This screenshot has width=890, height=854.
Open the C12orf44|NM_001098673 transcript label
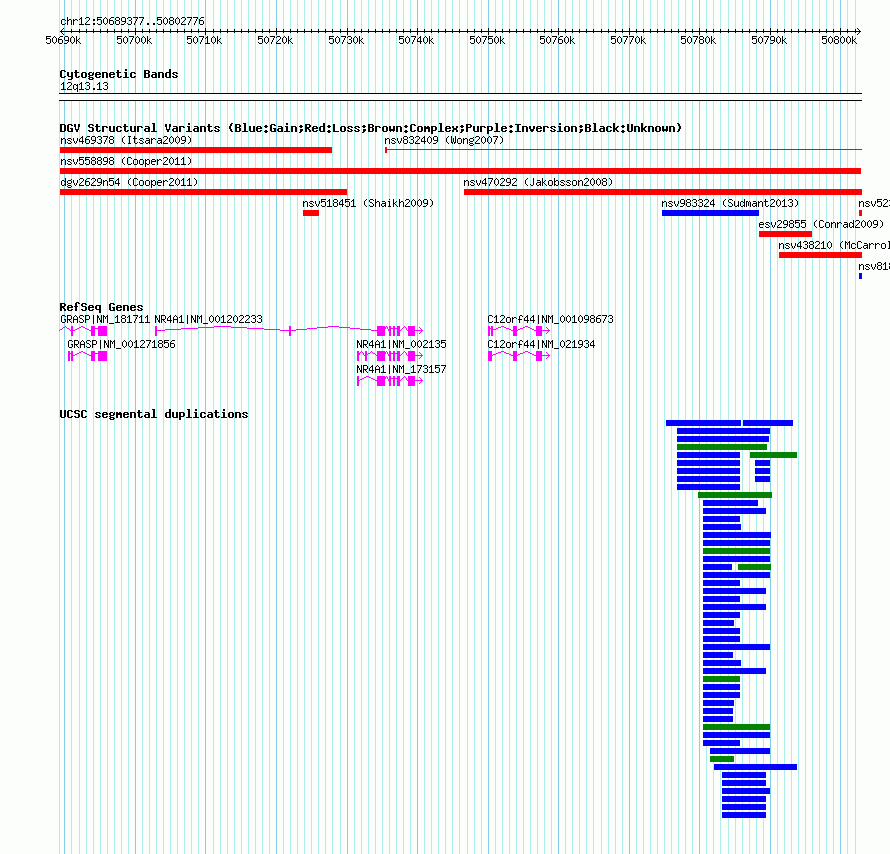pos(550,319)
